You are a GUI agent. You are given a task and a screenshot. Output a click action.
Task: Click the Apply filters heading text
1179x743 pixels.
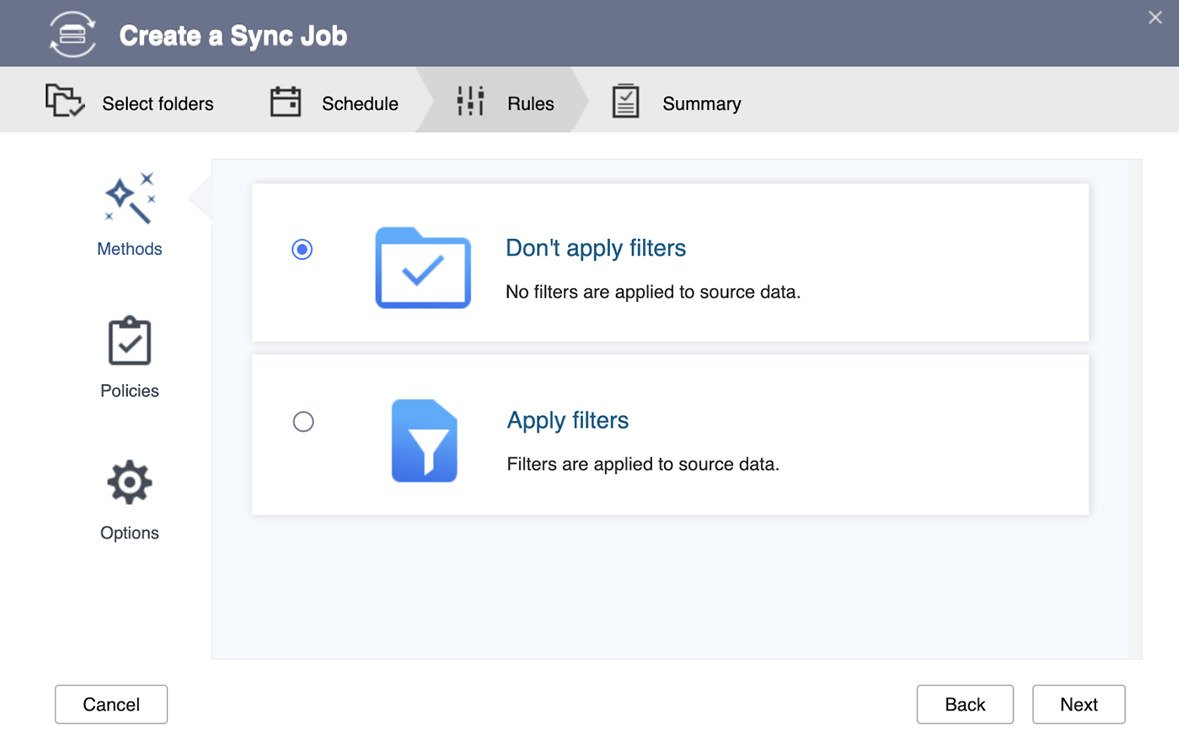[567, 420]
